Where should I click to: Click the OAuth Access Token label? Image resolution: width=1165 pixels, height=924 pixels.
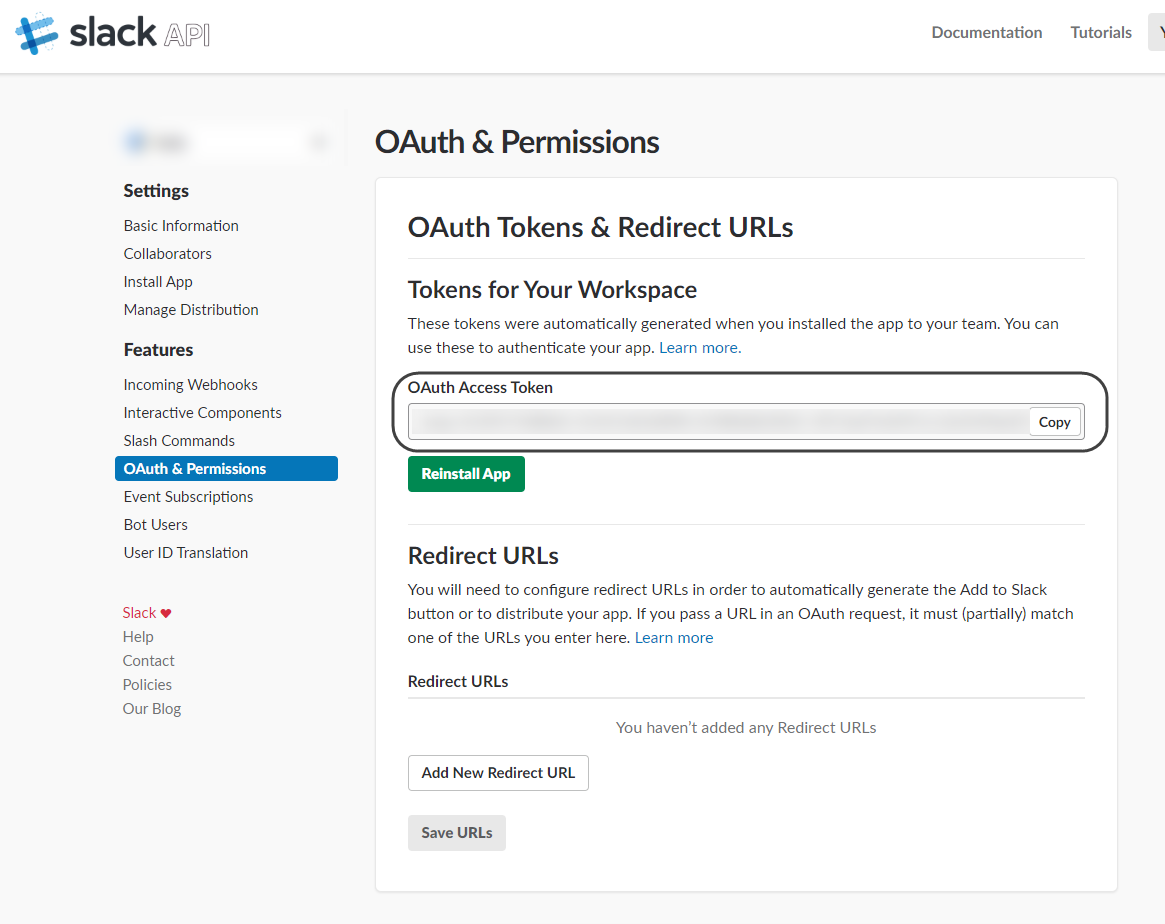pos(481,388)
